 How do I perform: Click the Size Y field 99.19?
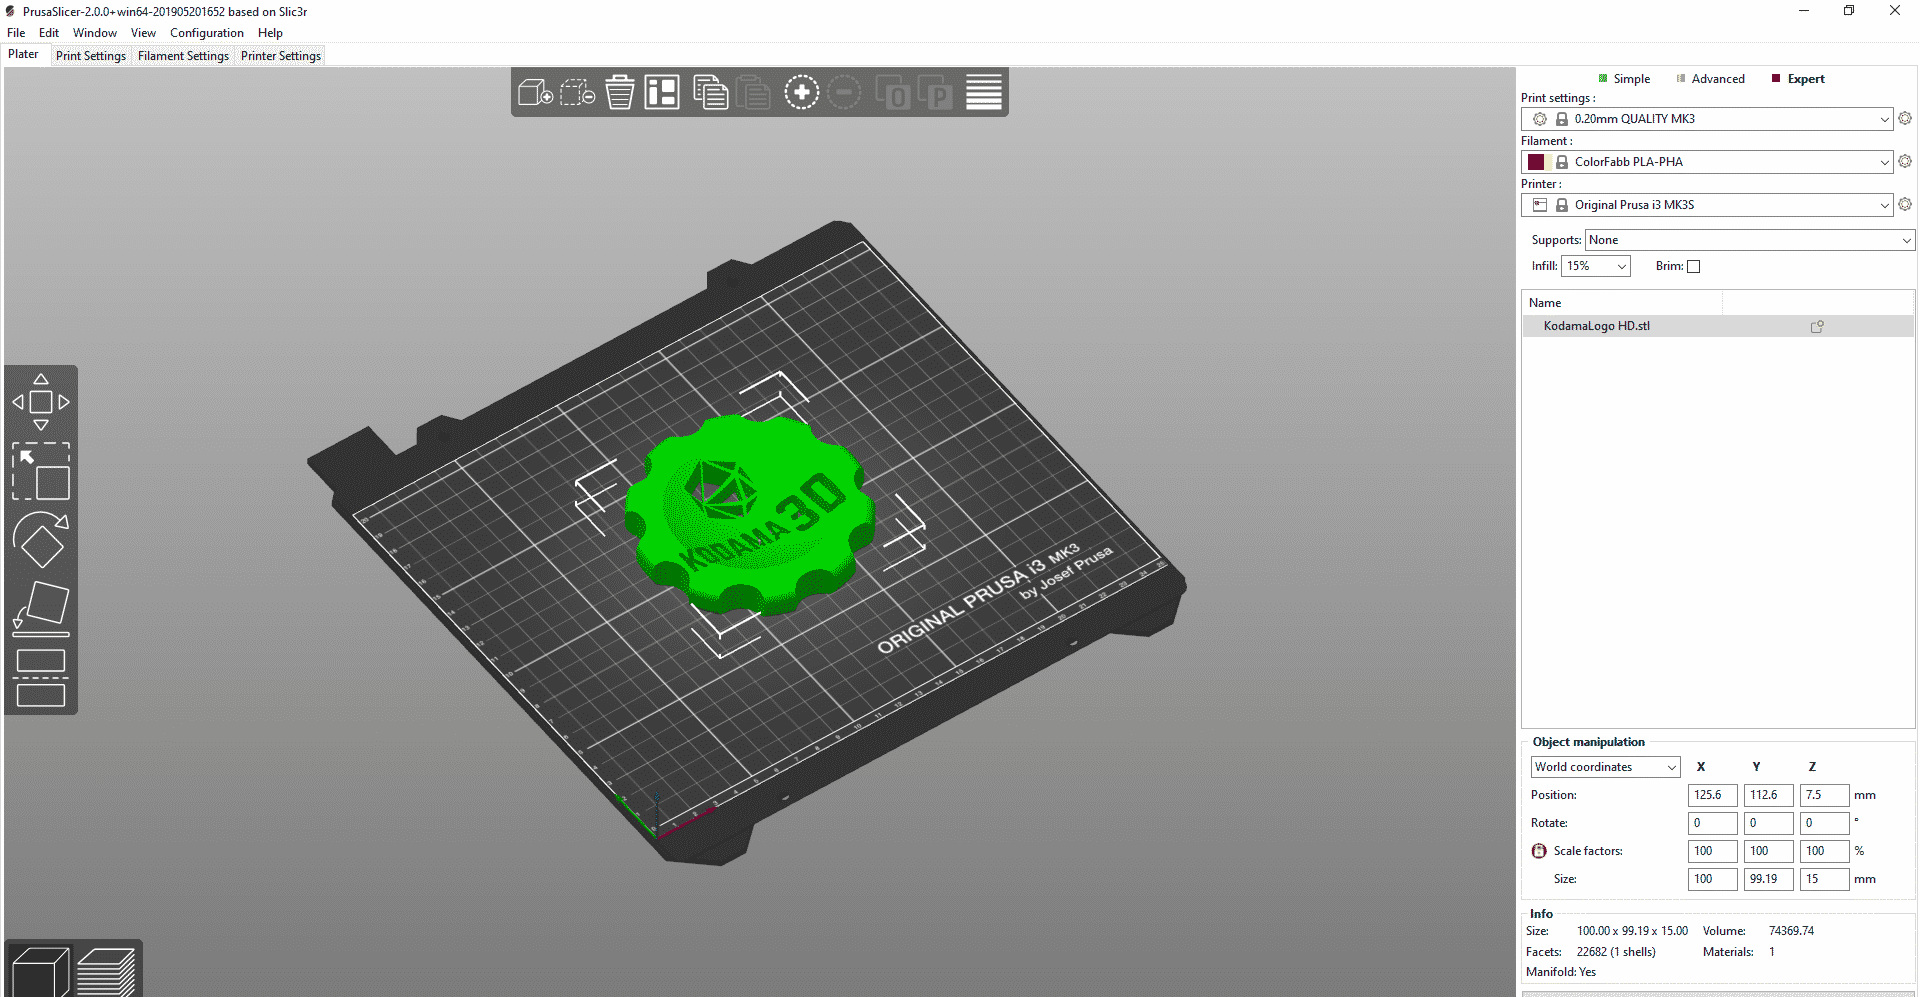coord(1769,879)
